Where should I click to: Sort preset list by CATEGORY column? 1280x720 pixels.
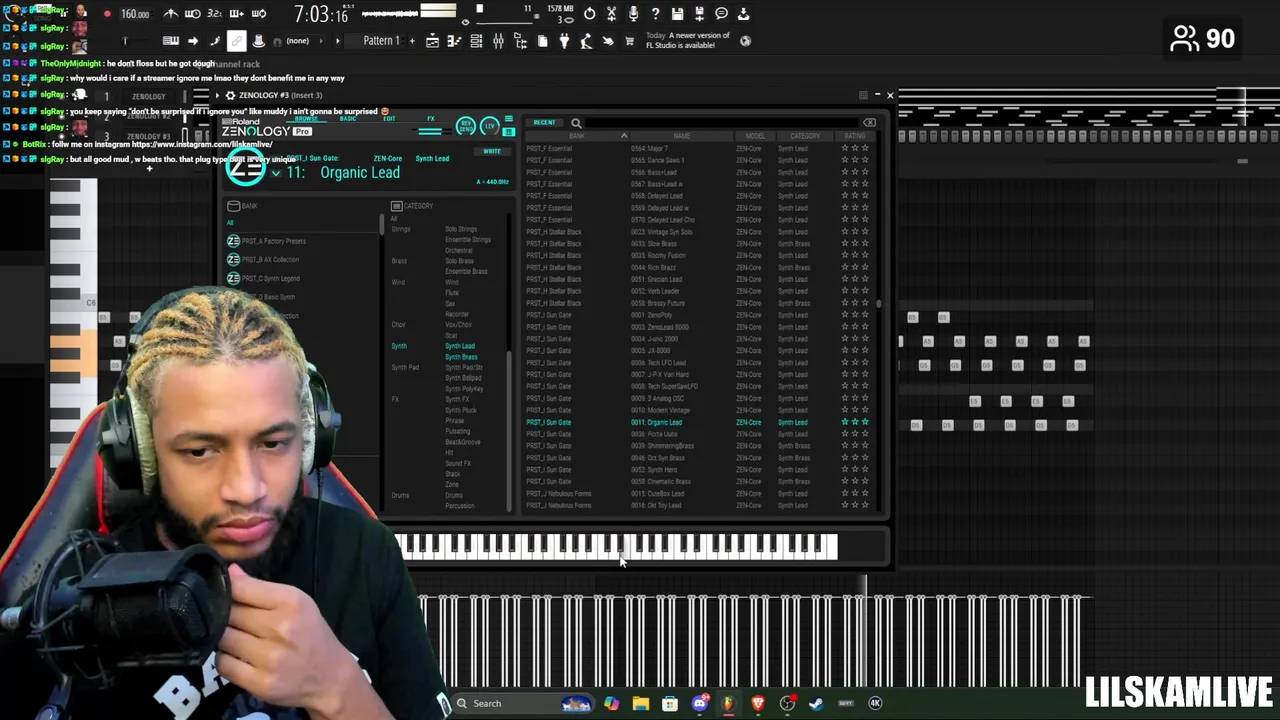coord(805,136)
